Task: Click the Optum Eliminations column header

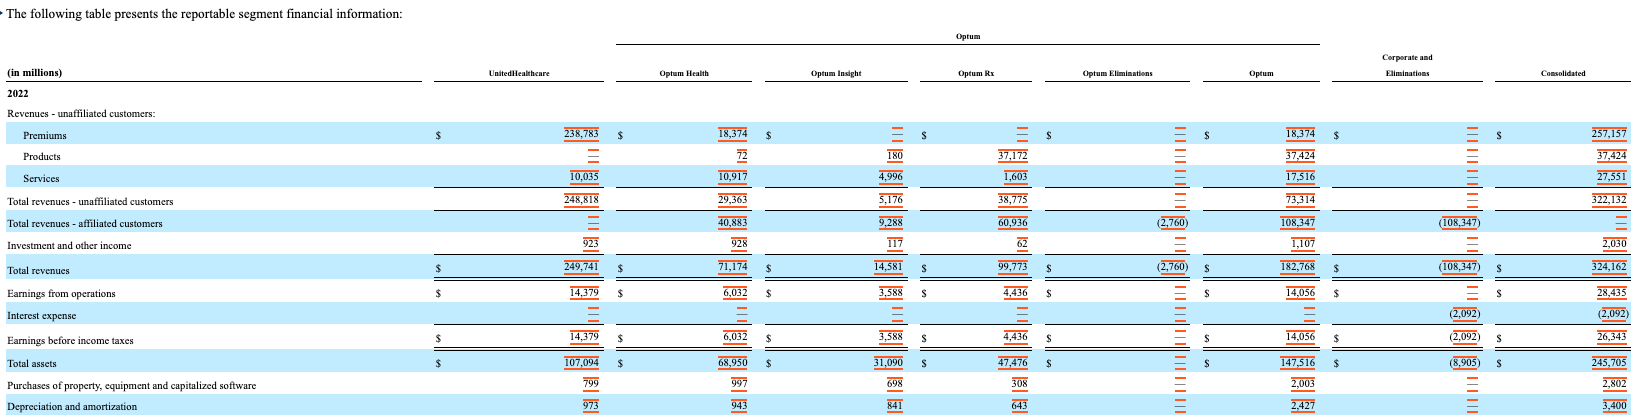Action: [x=1117, y=74]
